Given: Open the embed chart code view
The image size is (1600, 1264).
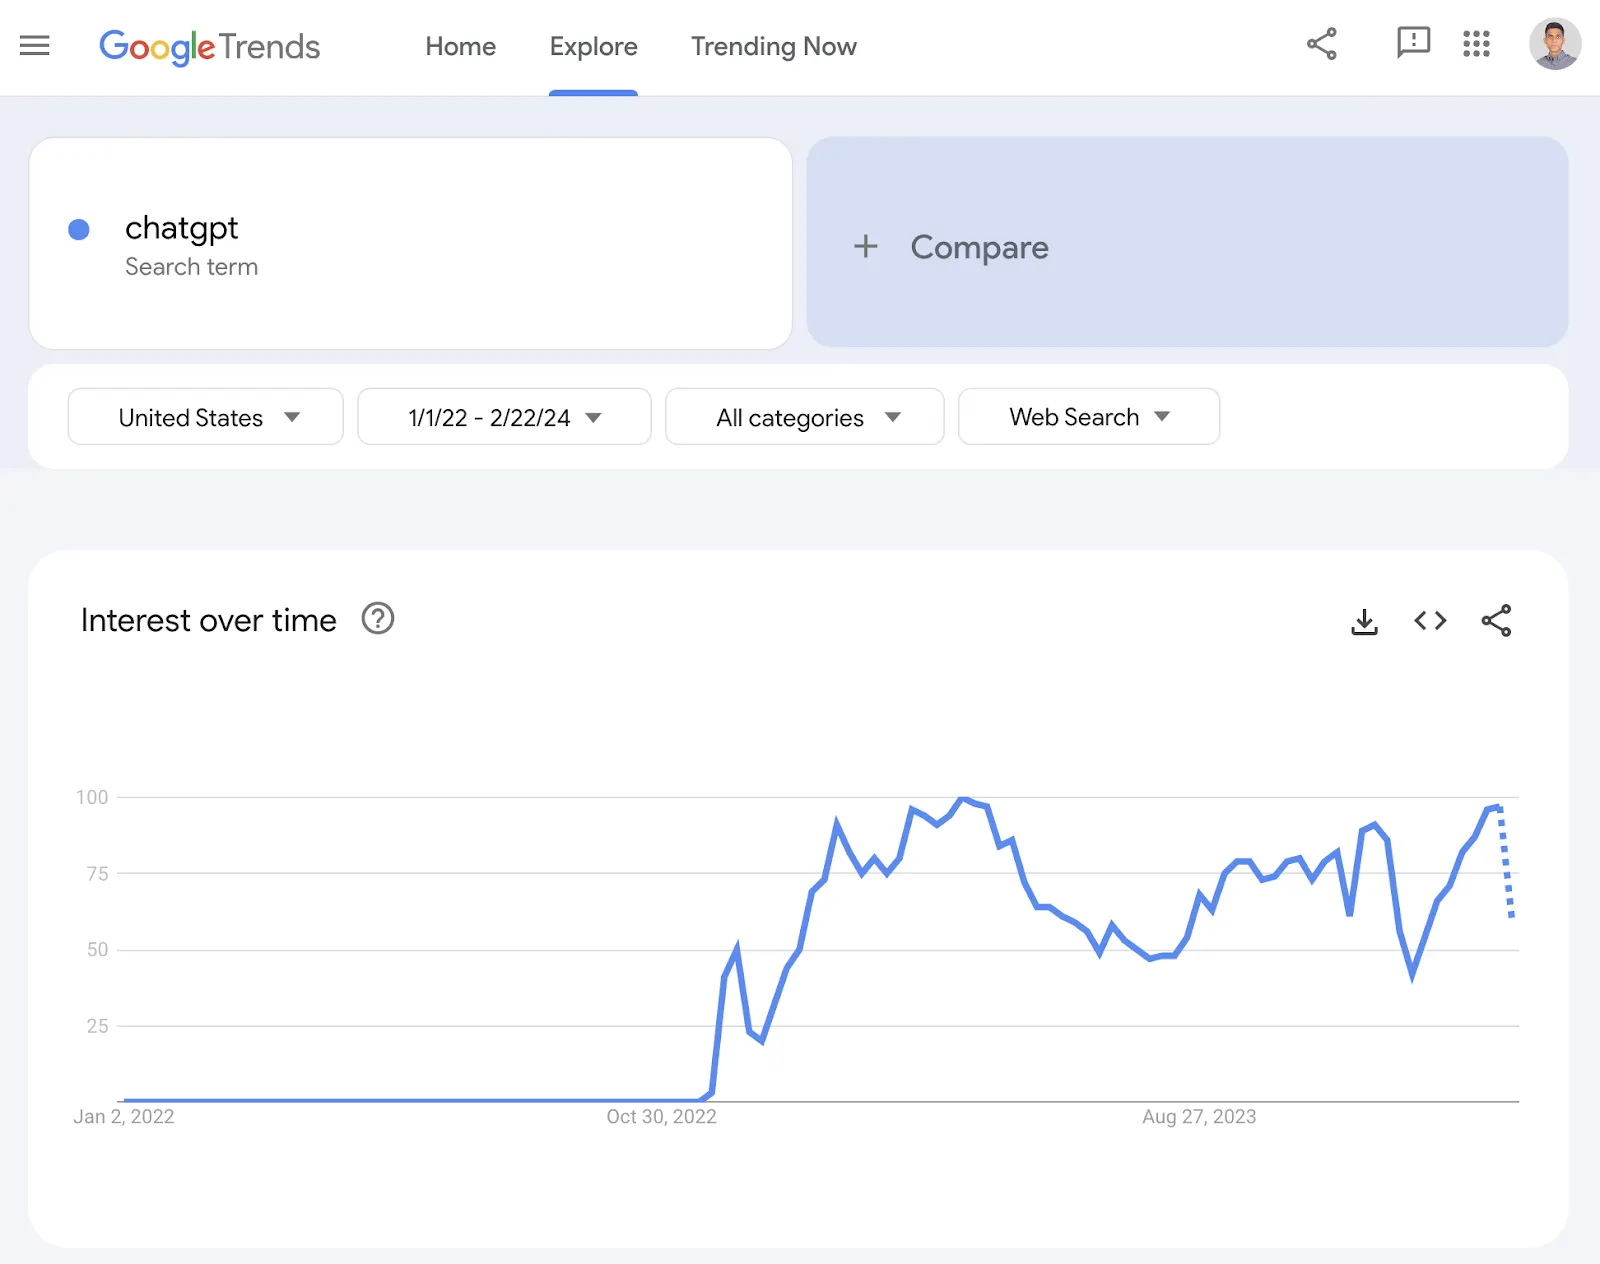Looking at the screenshot, I should coord(1430,621).
